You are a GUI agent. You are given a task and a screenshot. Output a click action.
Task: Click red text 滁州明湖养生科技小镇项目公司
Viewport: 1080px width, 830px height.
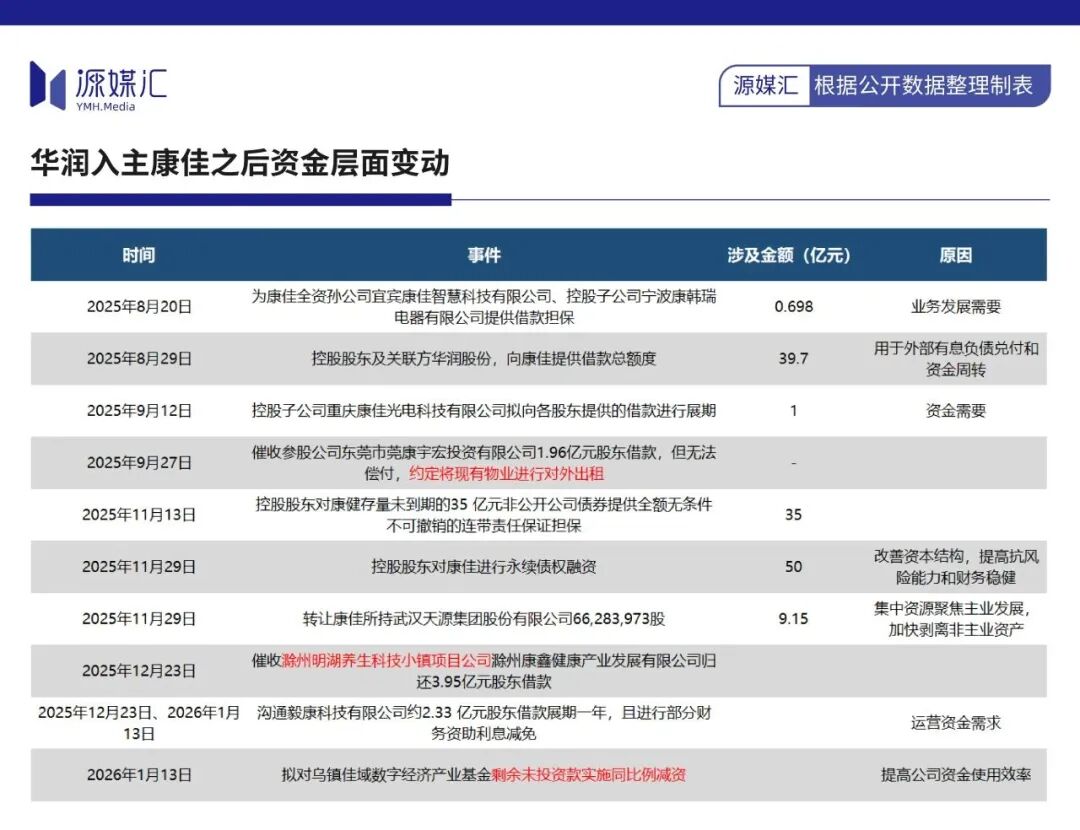pos(386,661)
